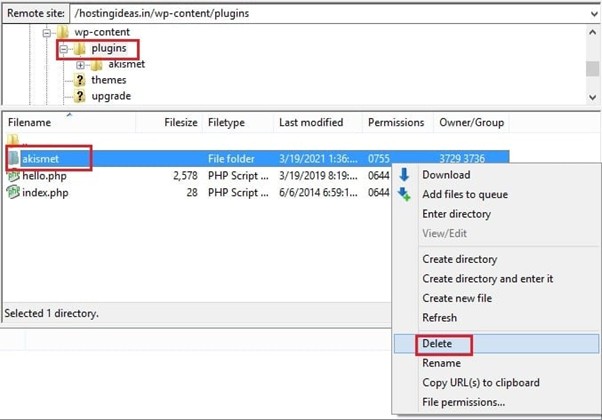Sort by Last modified column header
The image size is (602, 420).
pos(311,122)
